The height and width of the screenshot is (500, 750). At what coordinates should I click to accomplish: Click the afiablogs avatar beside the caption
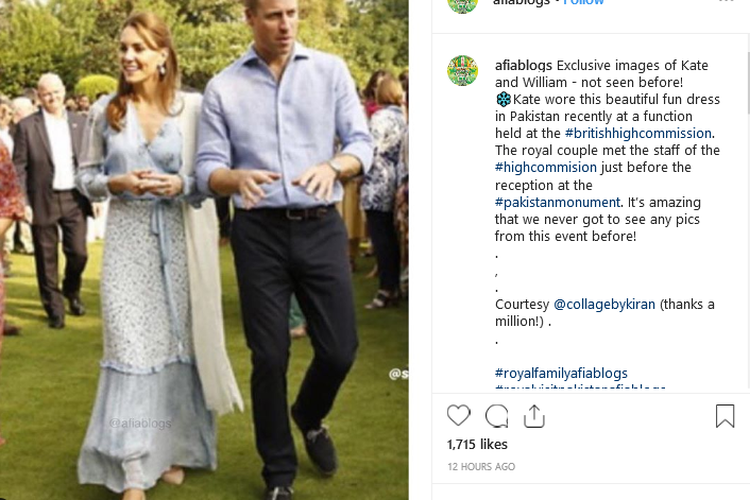coord(462,70)
